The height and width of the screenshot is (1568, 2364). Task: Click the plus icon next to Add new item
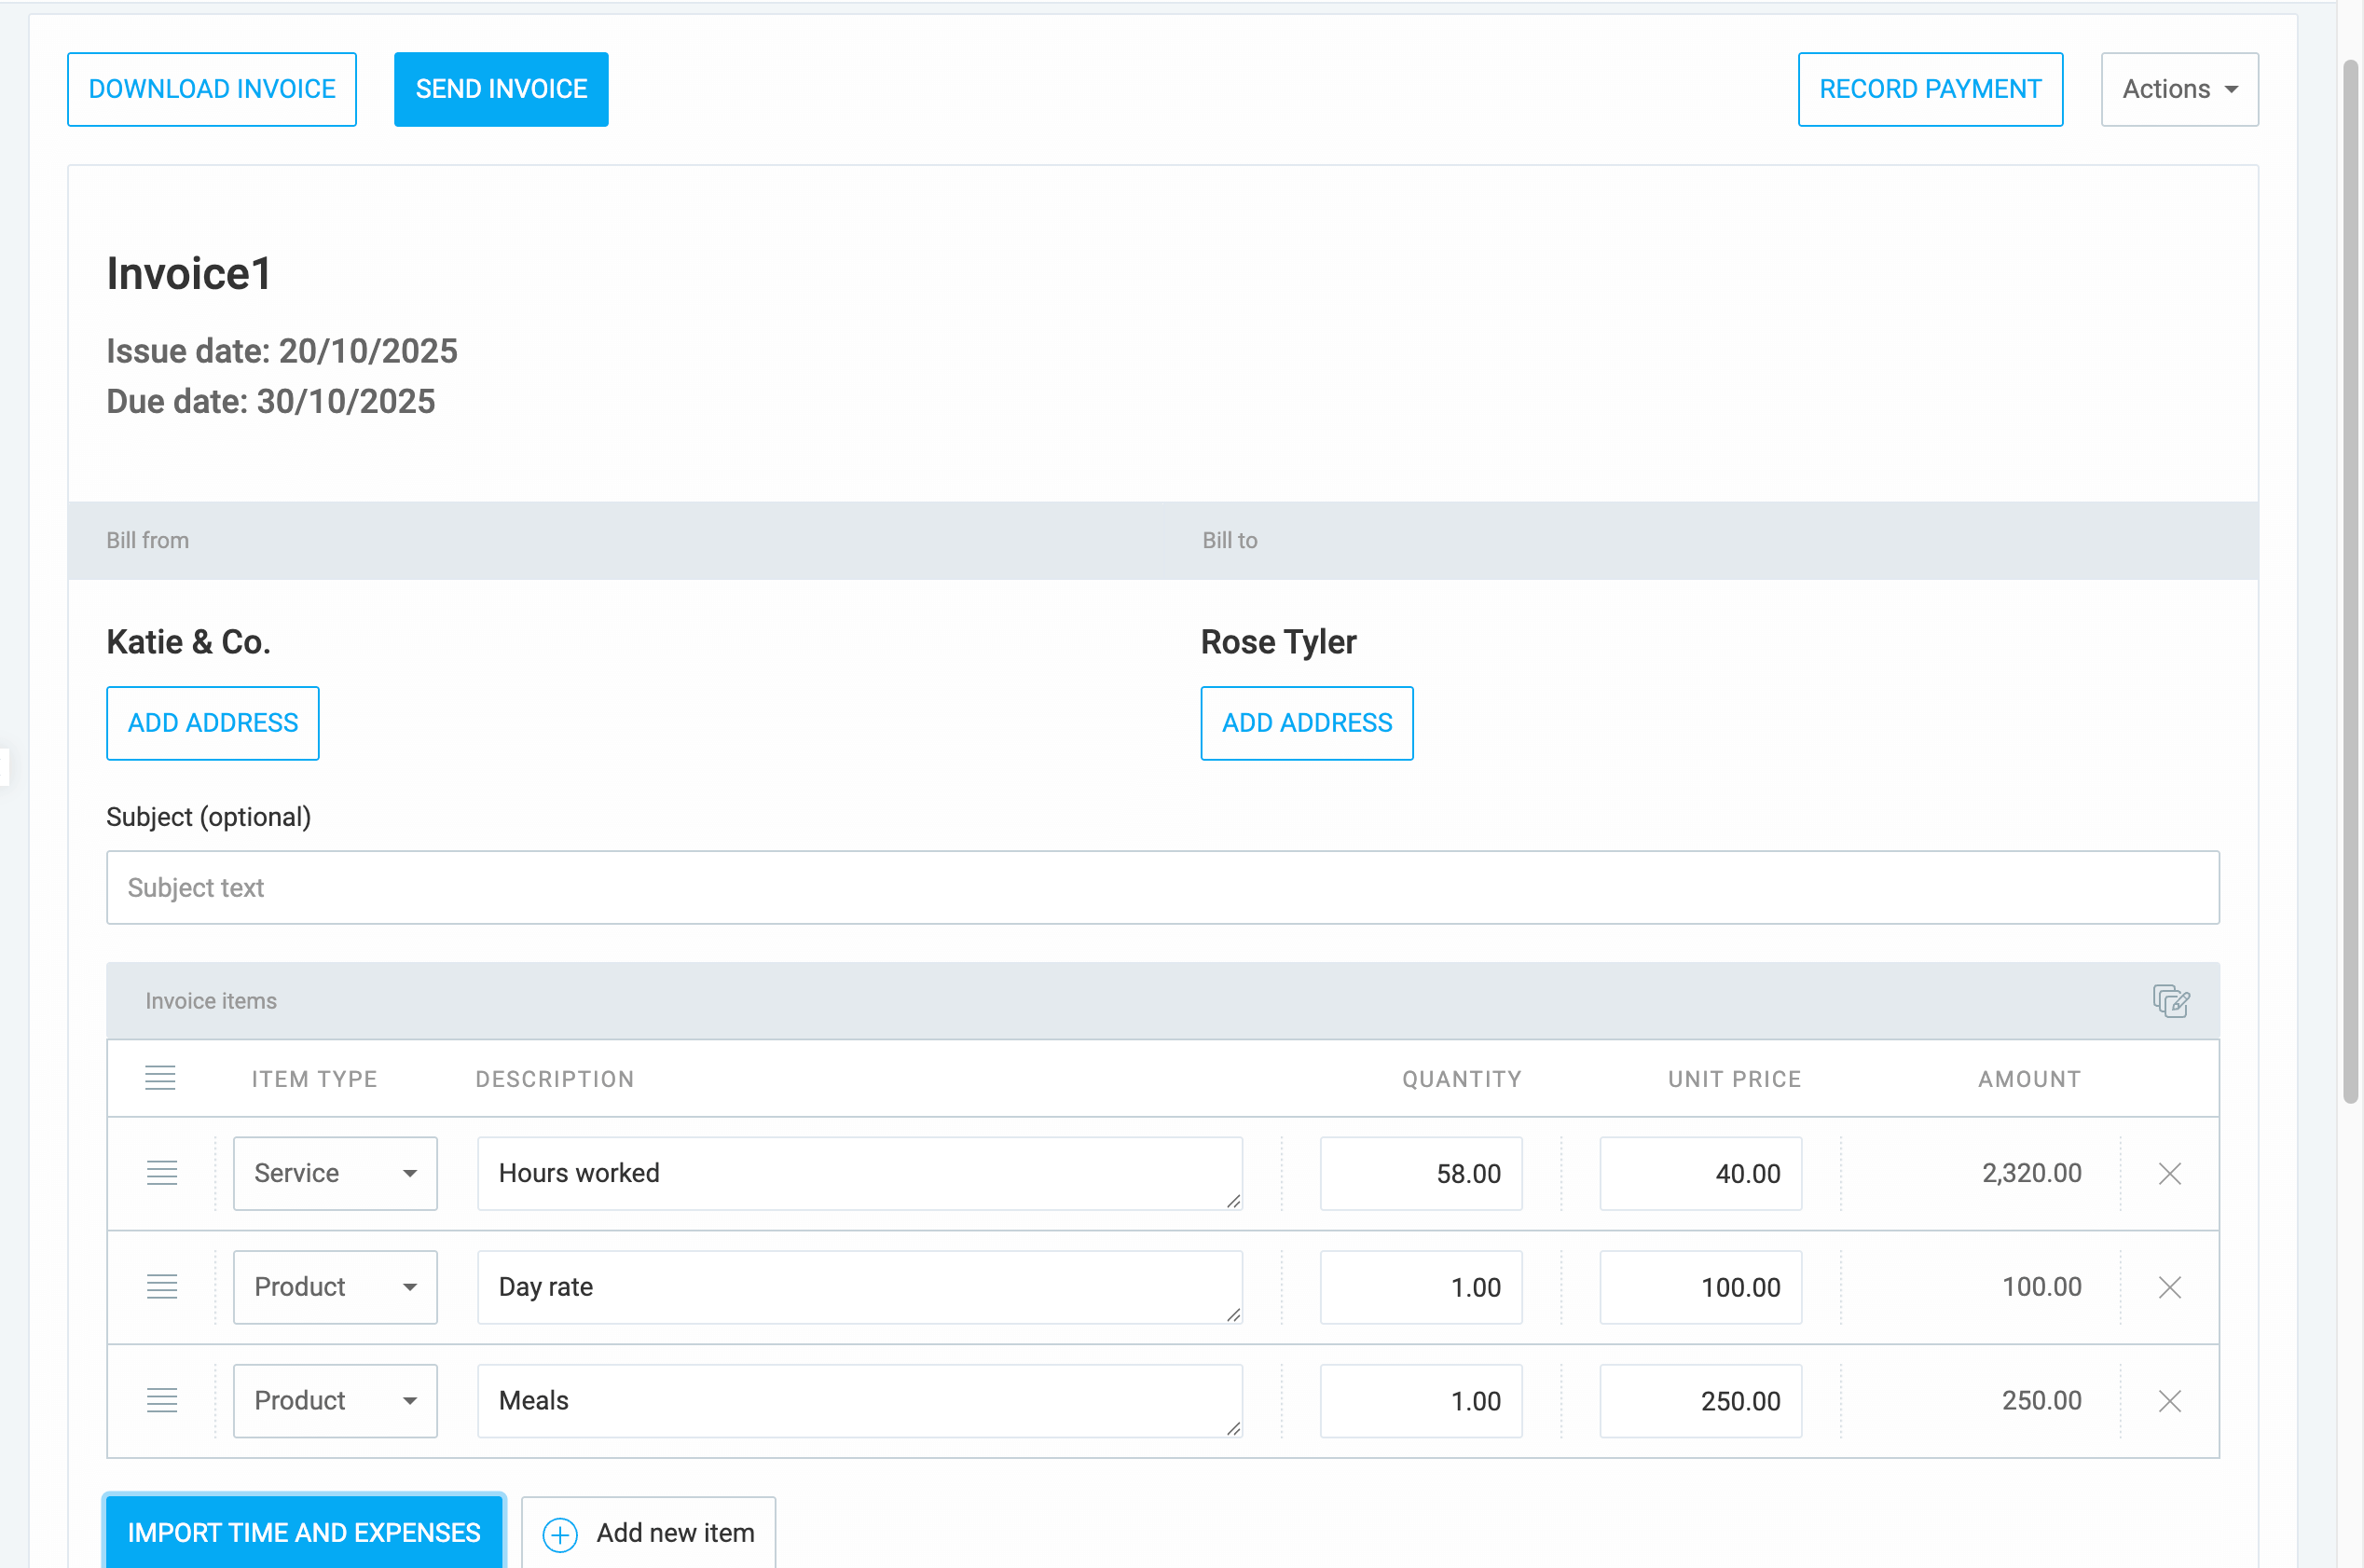560,1533
